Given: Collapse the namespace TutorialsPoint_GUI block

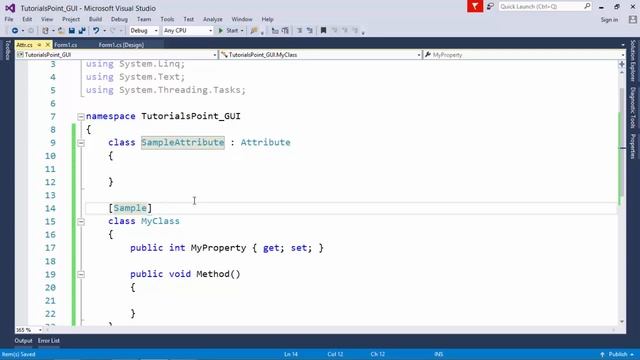Looking at the screenshot, I should [x=81, y=117].
